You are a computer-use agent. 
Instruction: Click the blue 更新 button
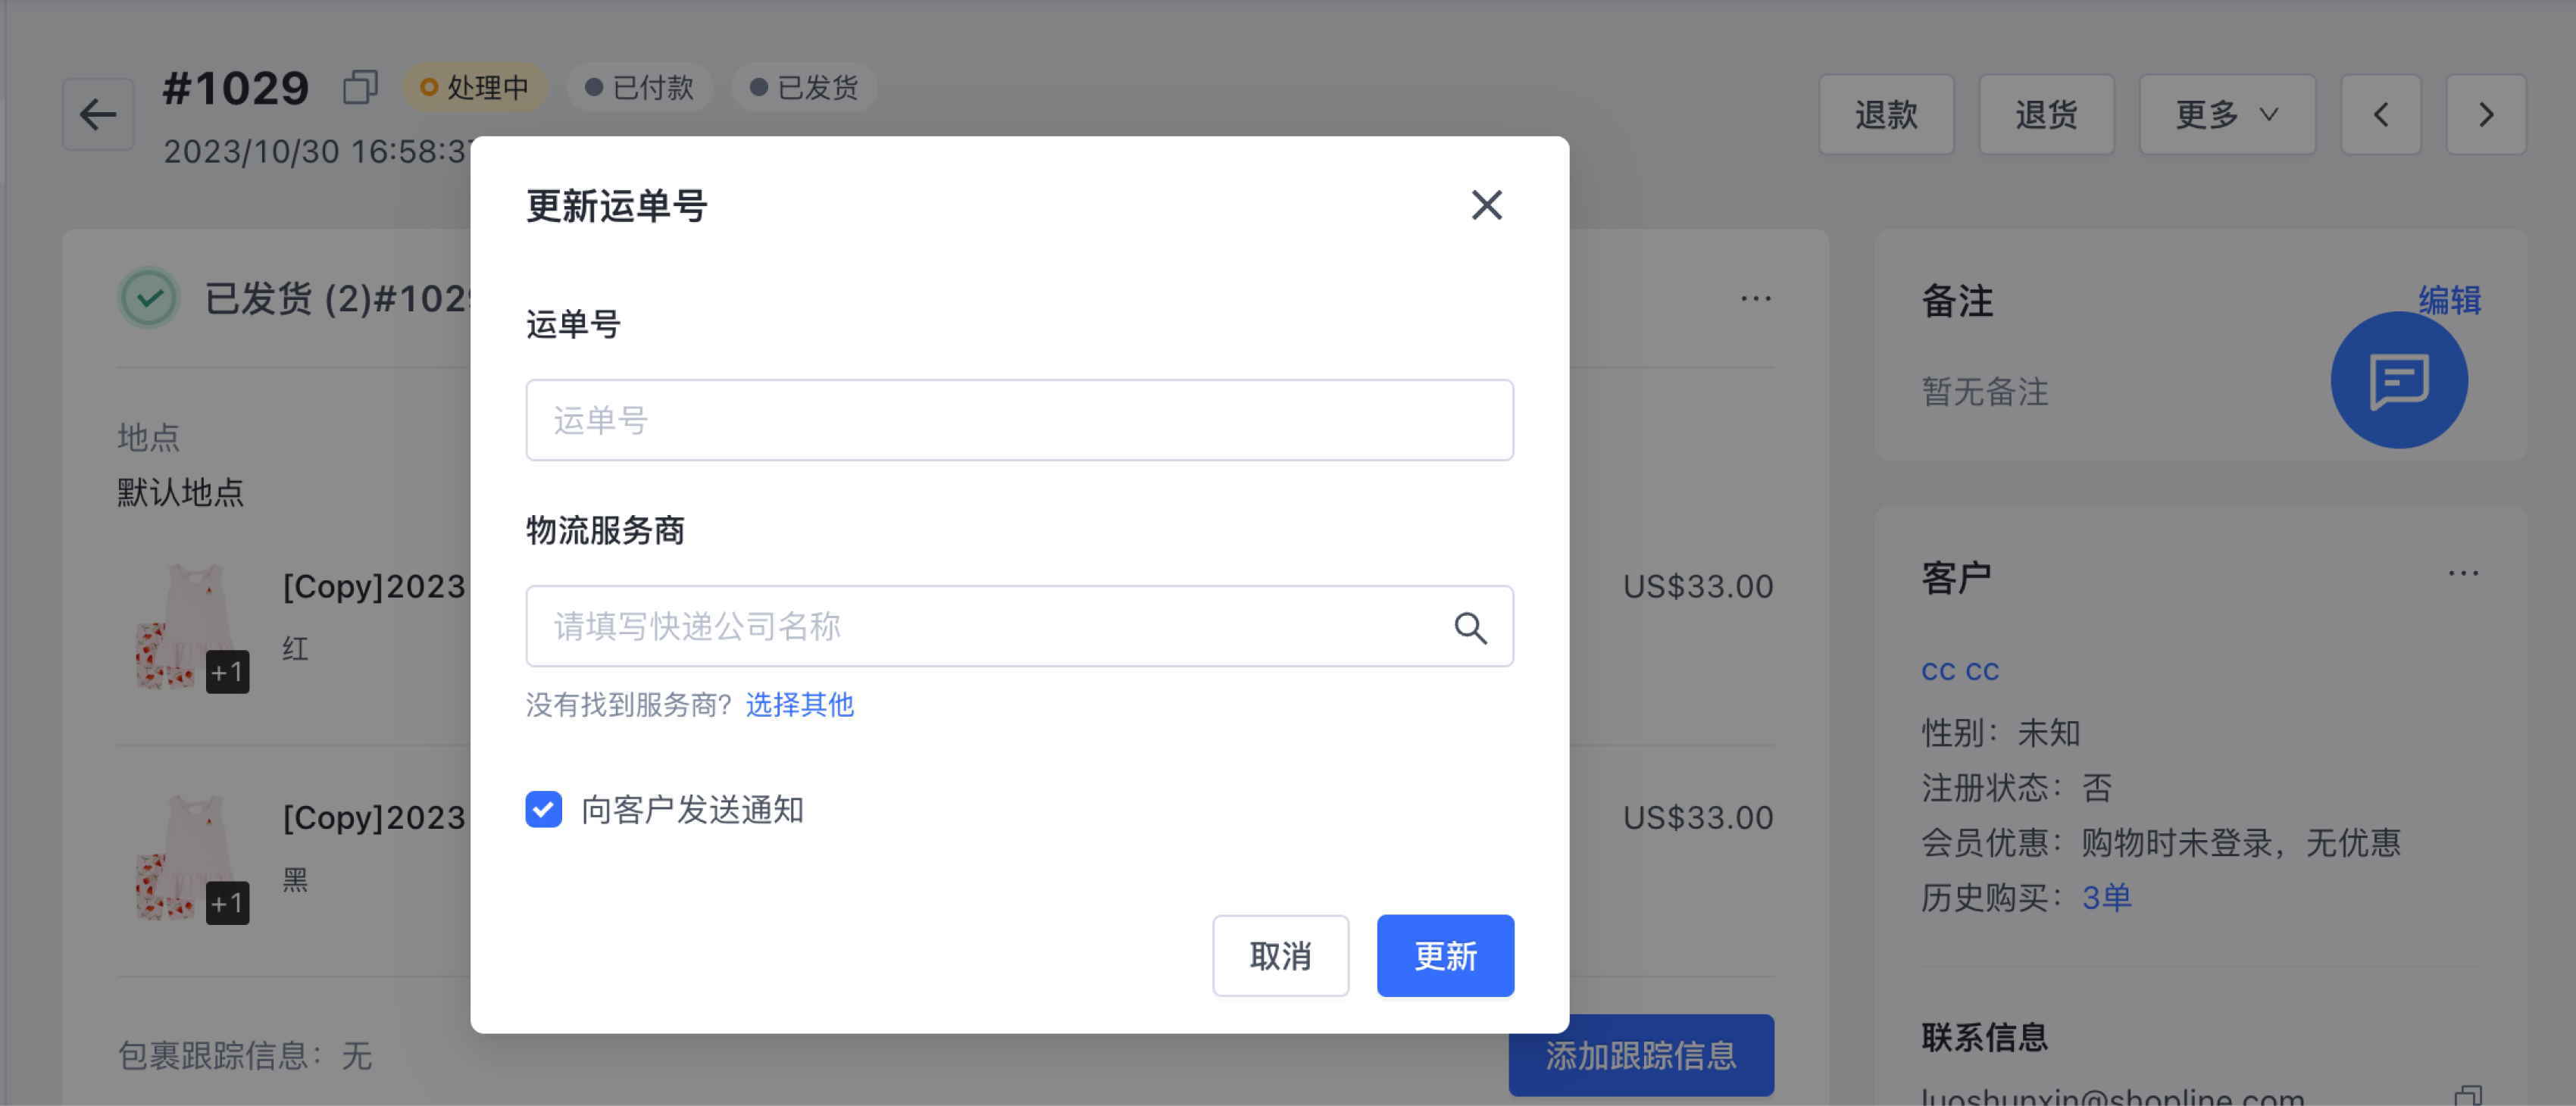click(1445, 956)
